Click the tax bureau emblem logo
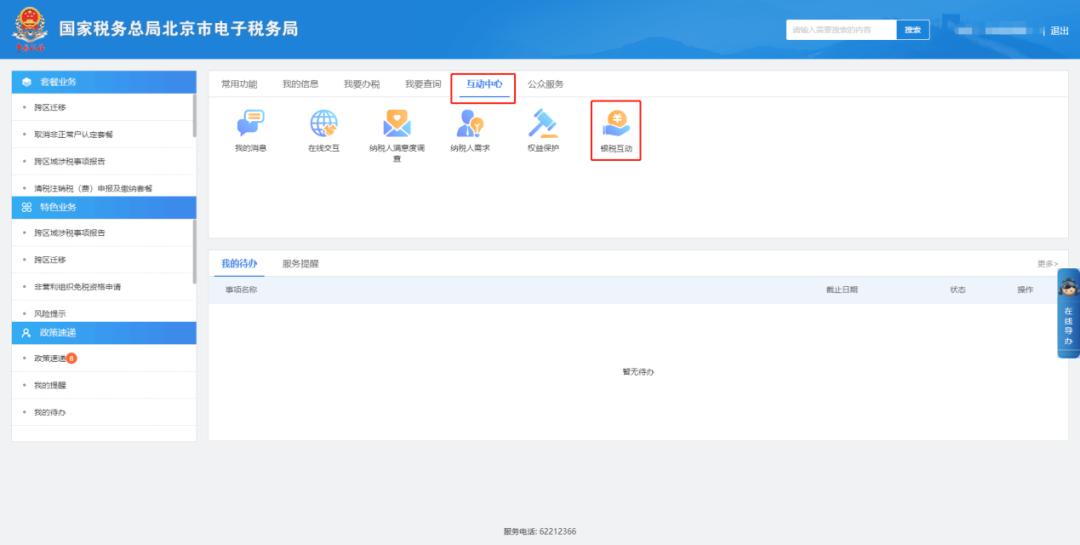 coord(30,30)
